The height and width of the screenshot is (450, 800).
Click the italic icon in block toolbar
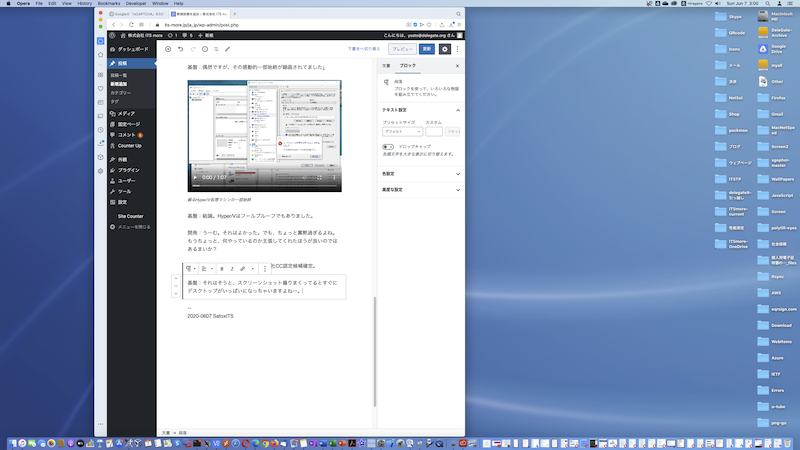point(232,269)
